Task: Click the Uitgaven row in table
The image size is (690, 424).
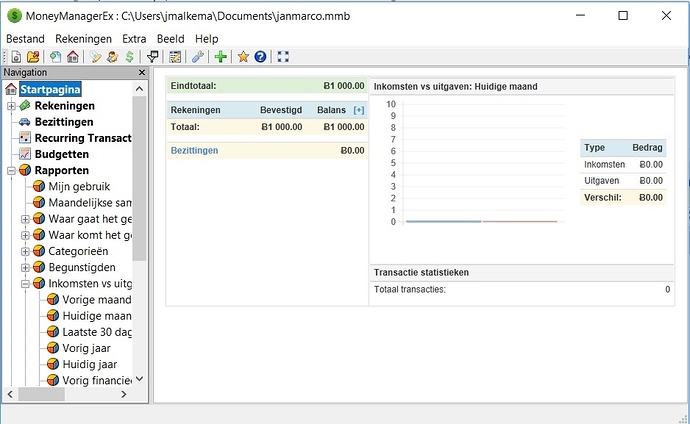Action: pyautogui.click(x=623, y=181)
